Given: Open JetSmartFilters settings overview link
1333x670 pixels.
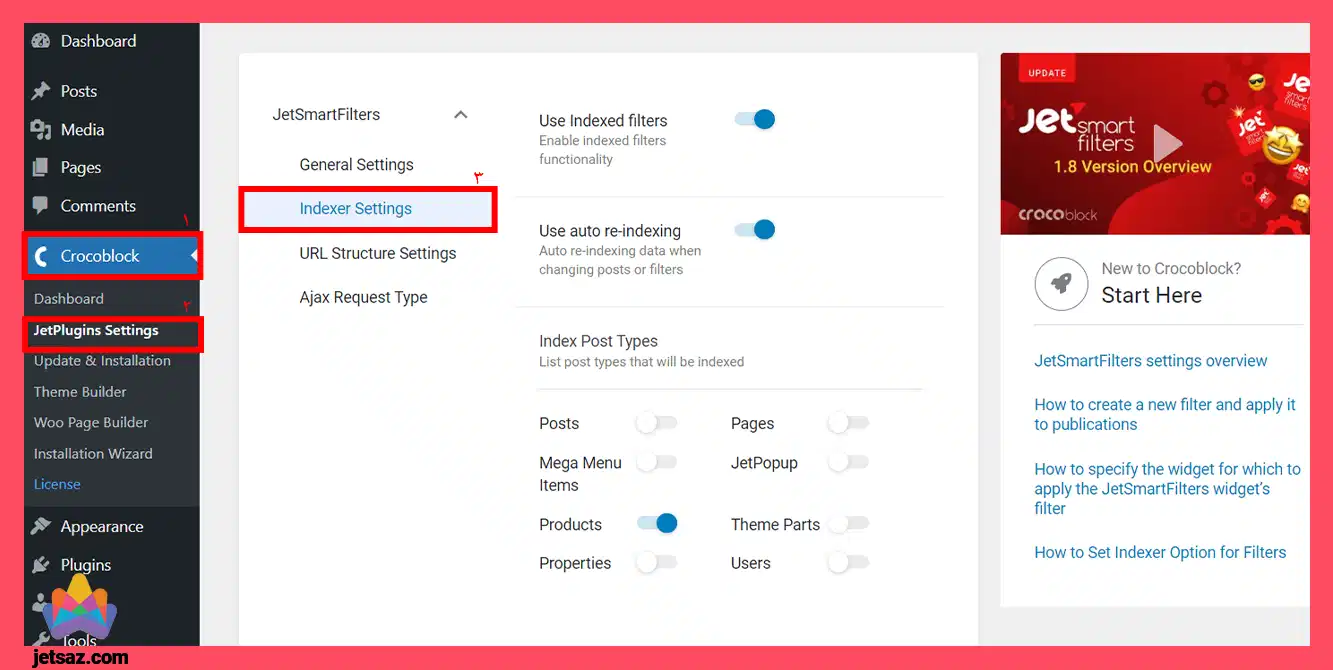Looking at the screenshot, I should tap(1151, 361).
